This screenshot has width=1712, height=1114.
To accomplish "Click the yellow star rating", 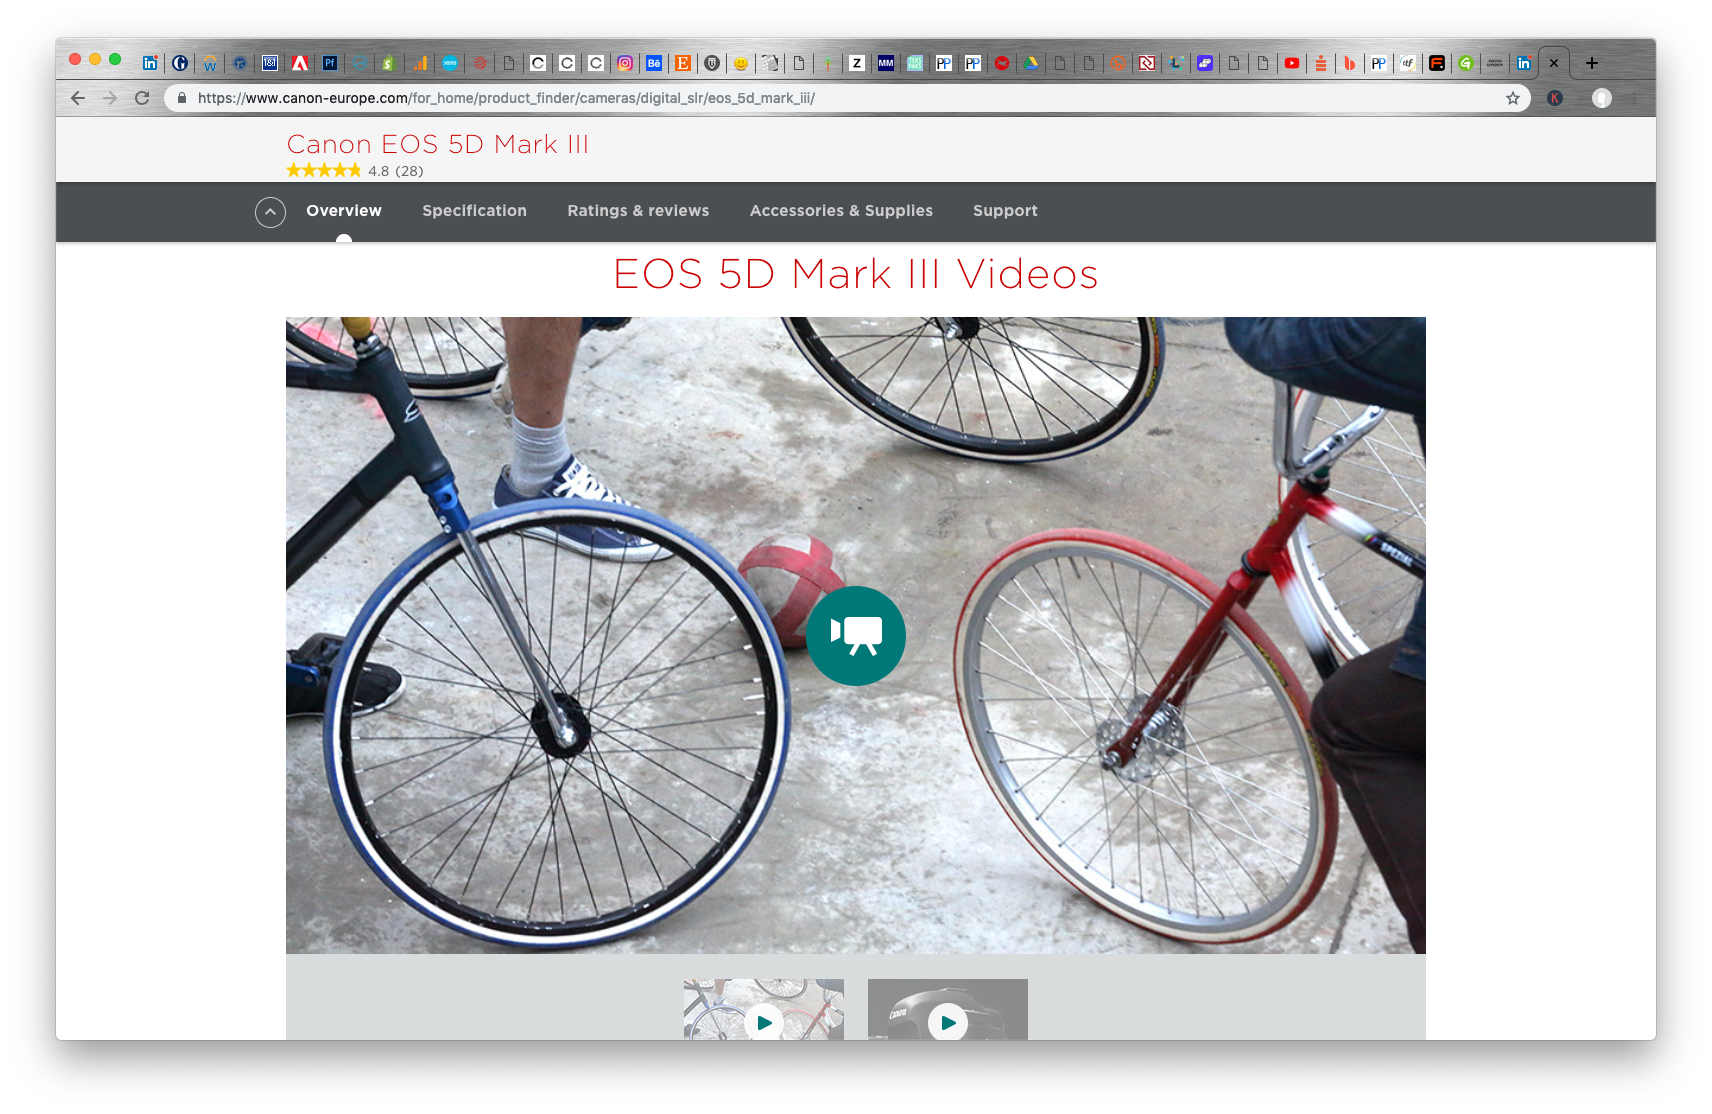I will (x=324, y=171).
